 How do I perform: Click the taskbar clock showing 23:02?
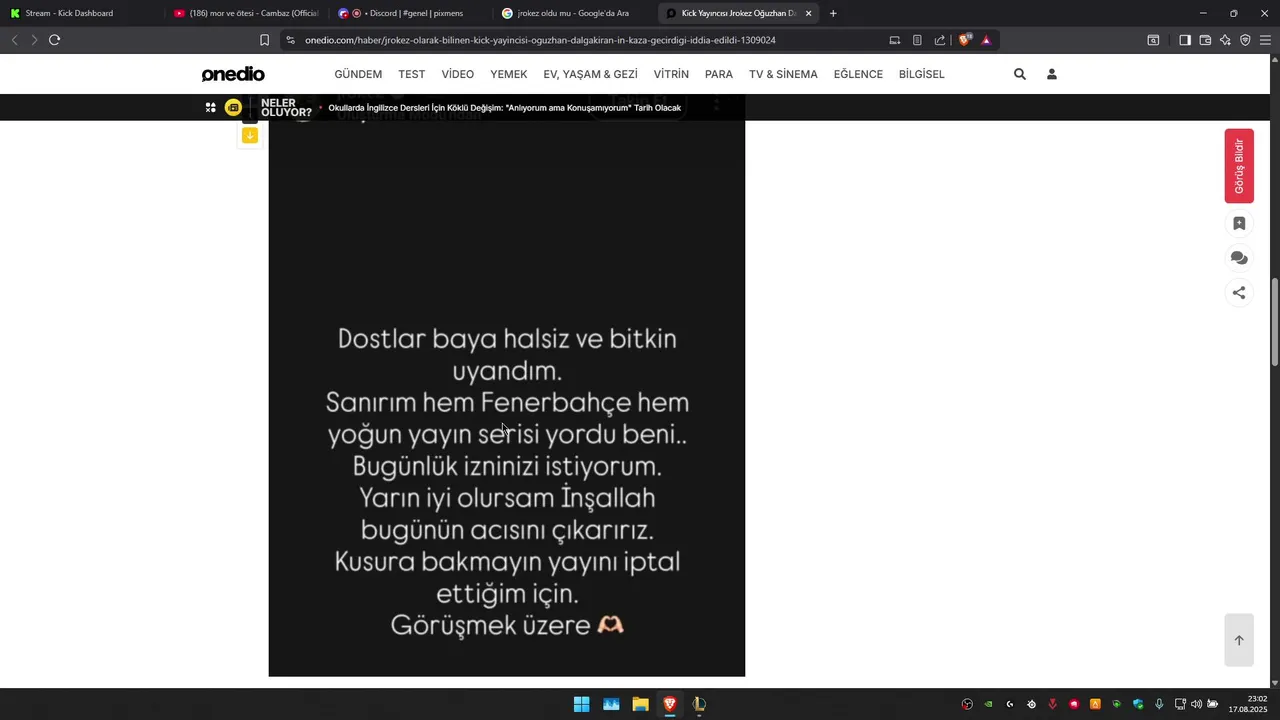(x=1249, y=704)
